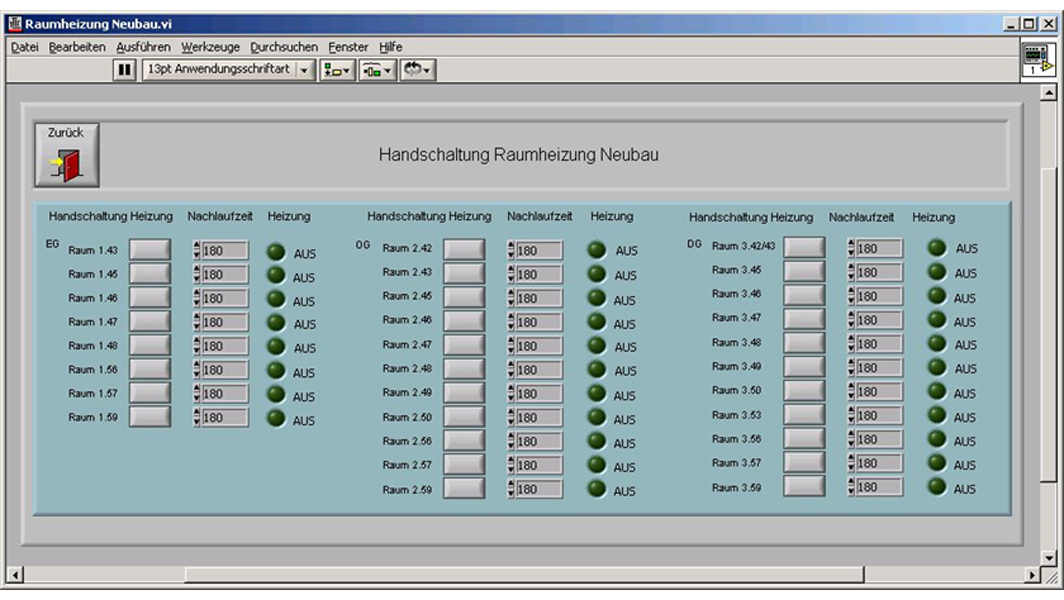
Task: Click the Pause execution button in toolbar
Action: [127, 70]
